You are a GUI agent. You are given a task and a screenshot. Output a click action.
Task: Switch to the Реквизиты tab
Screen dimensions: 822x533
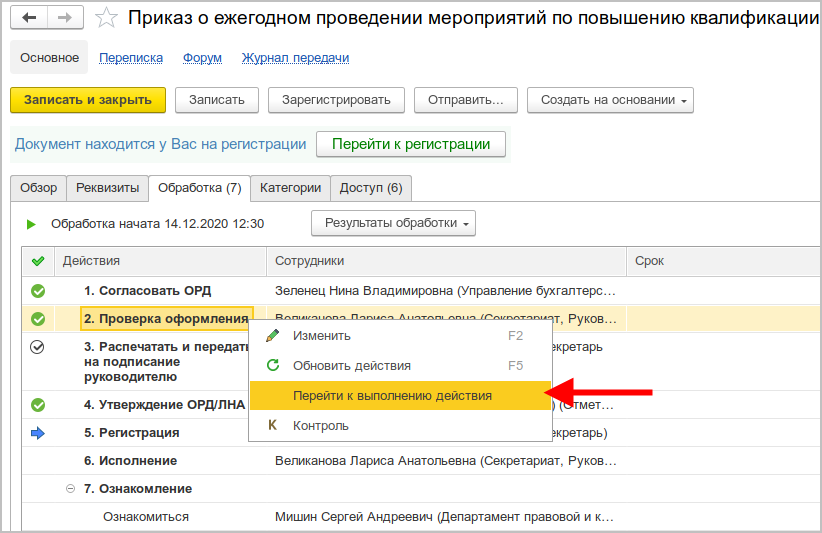click(x=108, y=188)
